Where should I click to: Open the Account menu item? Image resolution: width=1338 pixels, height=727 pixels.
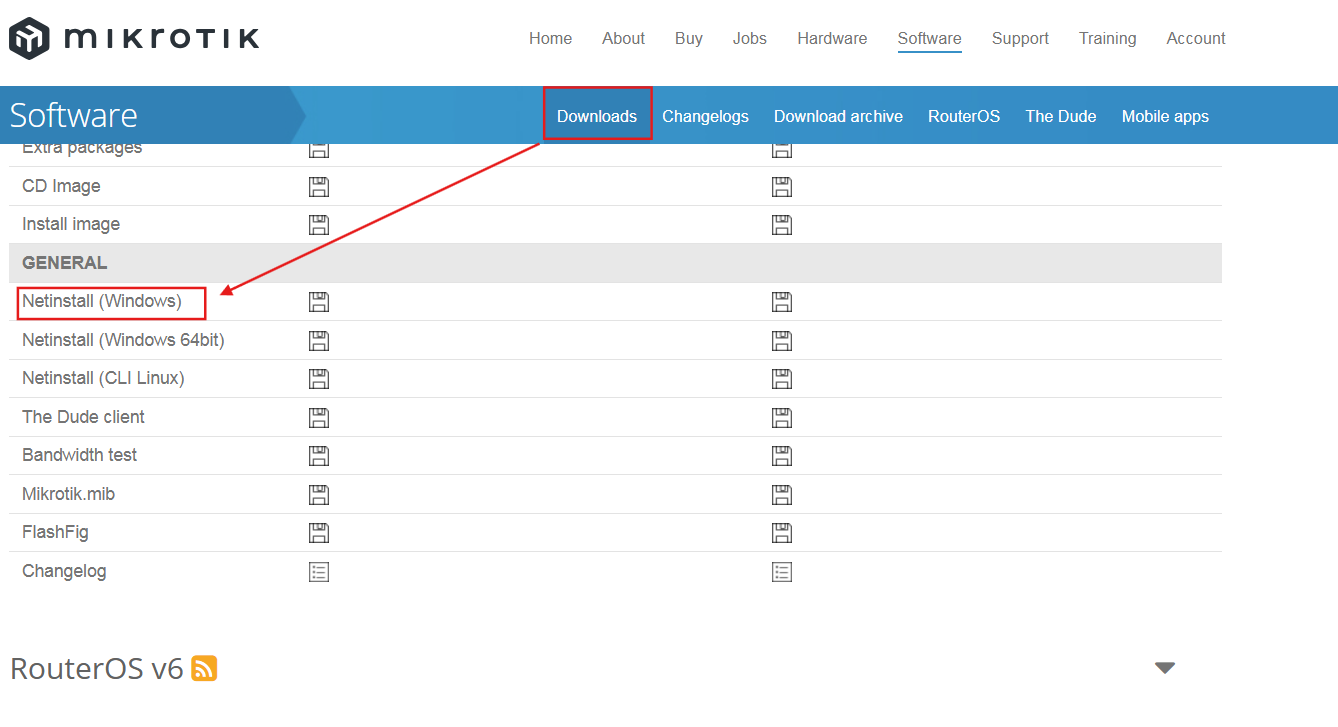point(1196,38)
